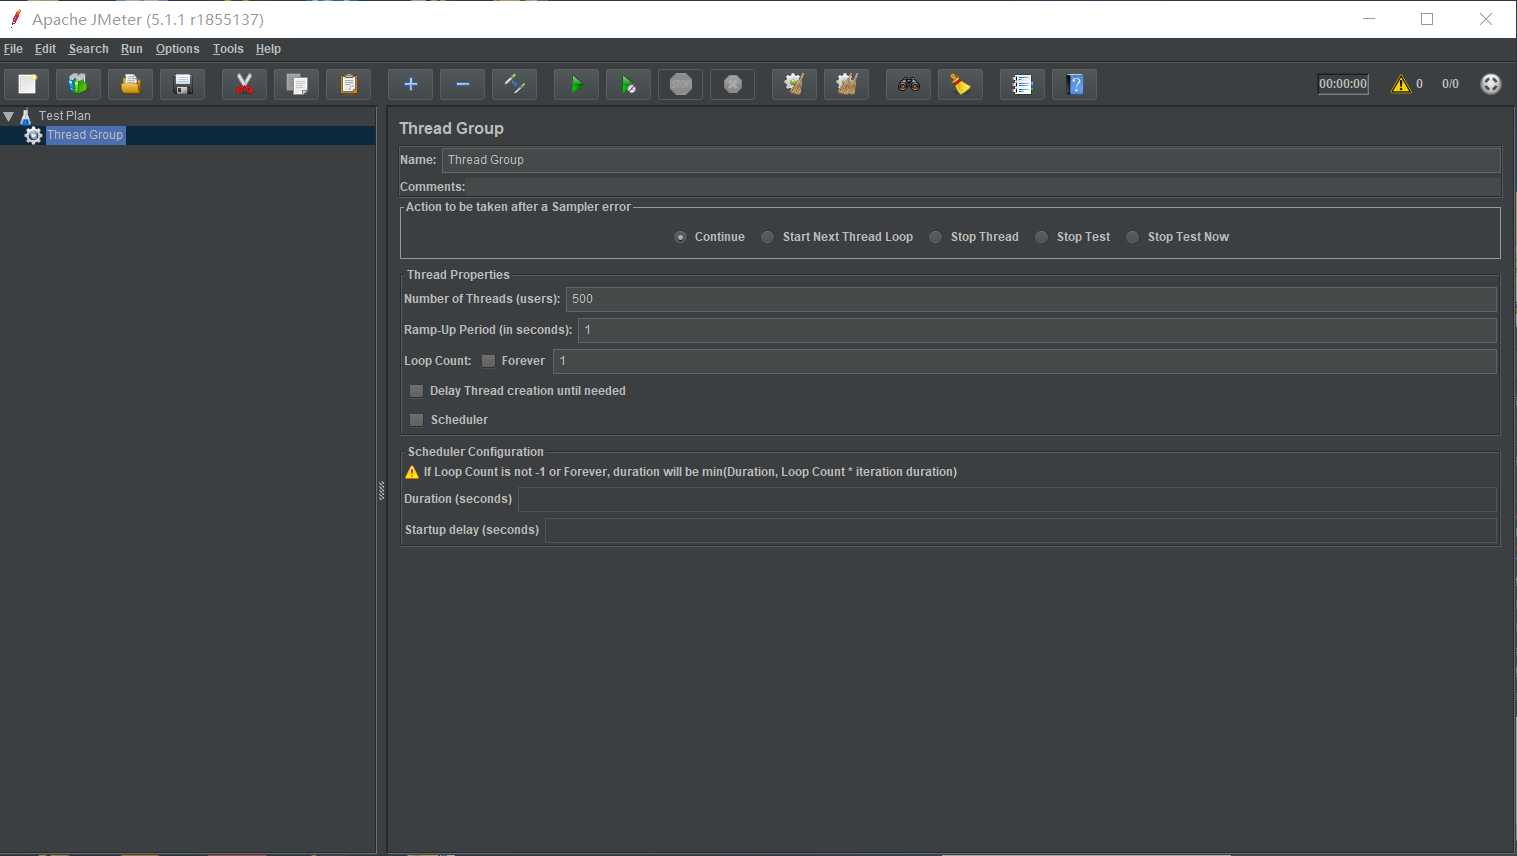Screen dimensions: 1517x856
Task: Open the Help menu
Action: tap(268, 49)
